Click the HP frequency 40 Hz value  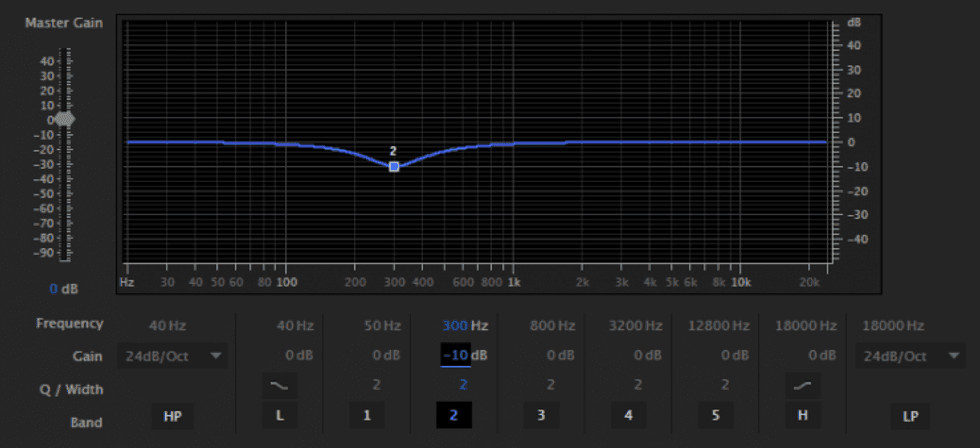[167, 326]
